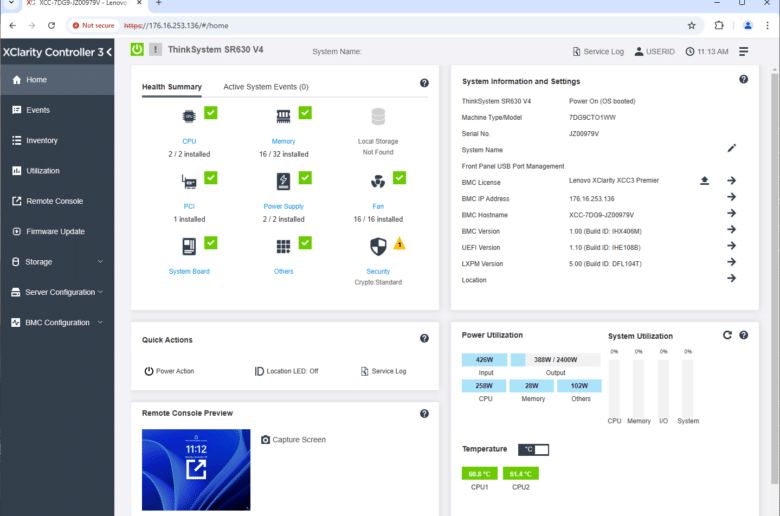Expand the Server Configuration sidebar menu
Viewport: 780px width, 516px height.
(57, 292)
